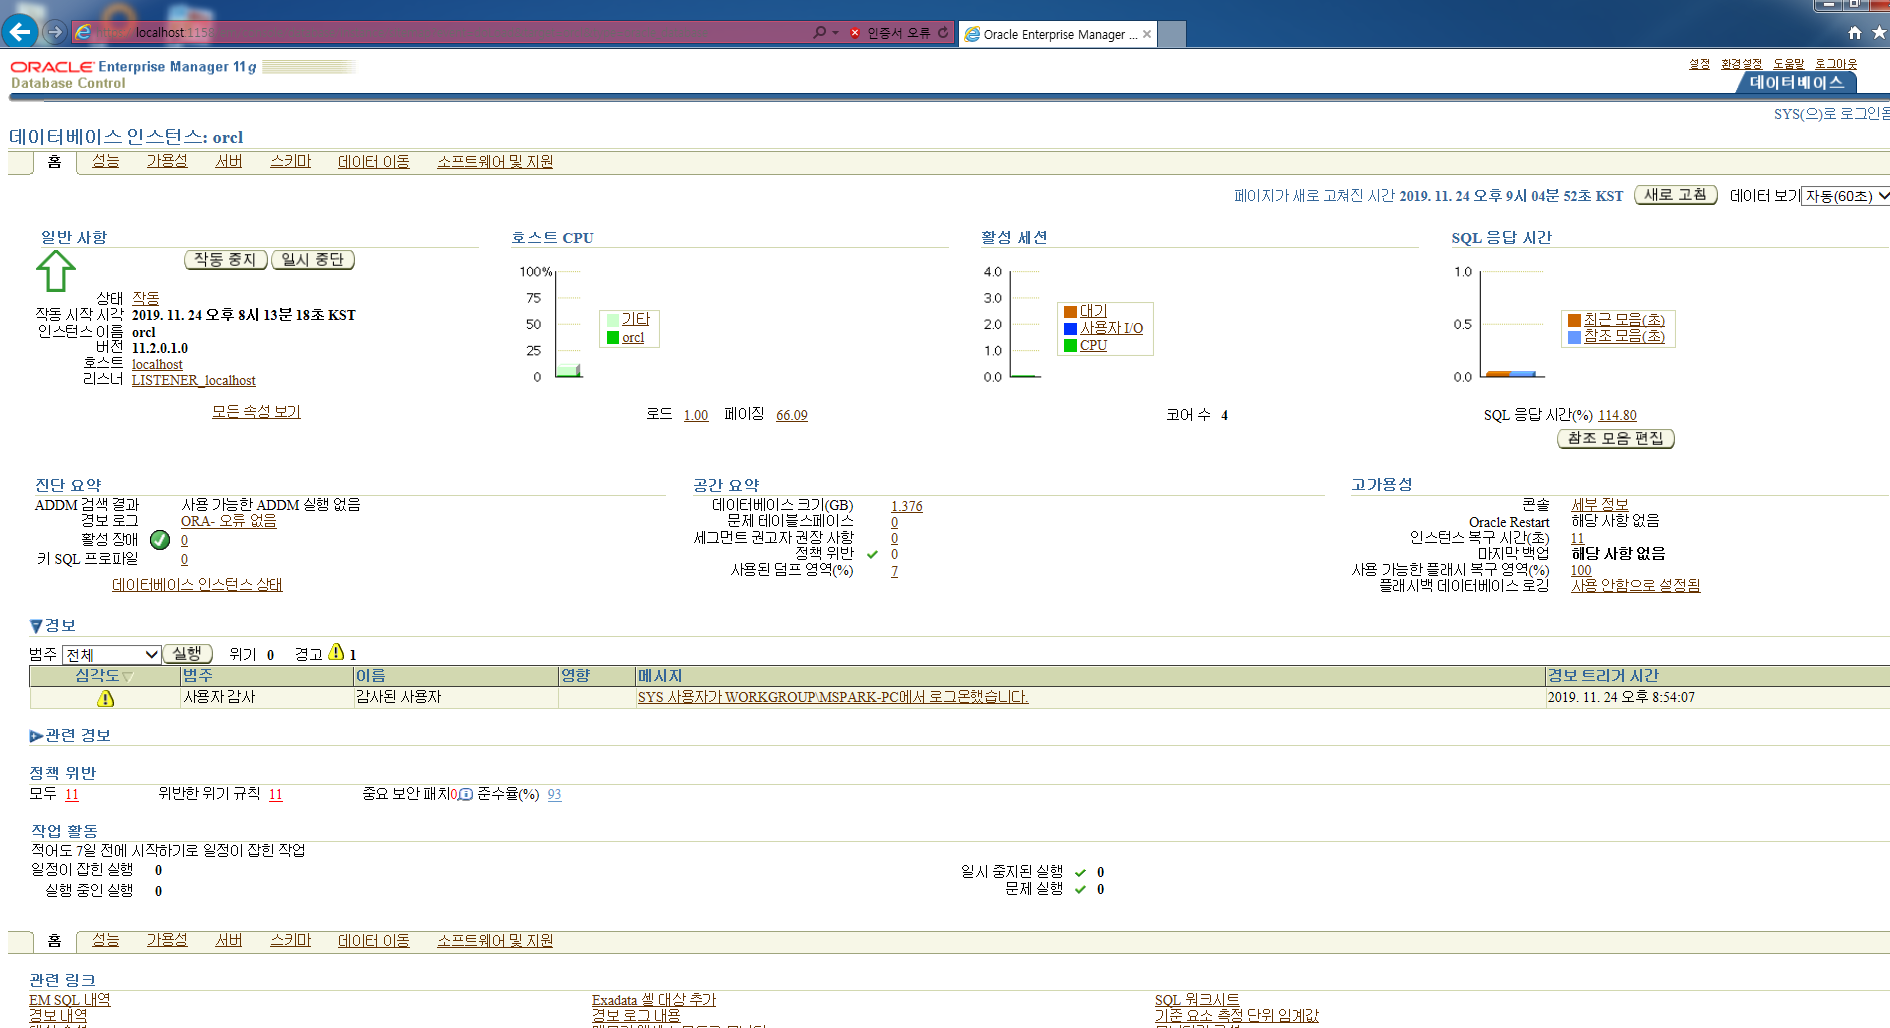Click the check icon beside 정책 위반
Screen dimensions: 1890x1028
click(x=872, y=554)
